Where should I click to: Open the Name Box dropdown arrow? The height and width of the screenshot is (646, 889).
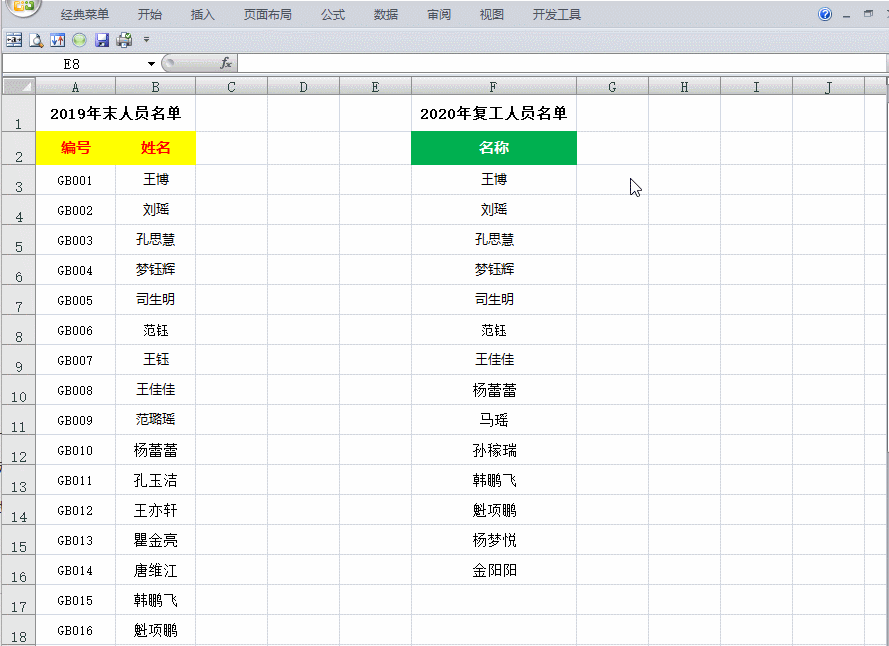[151, 64]
